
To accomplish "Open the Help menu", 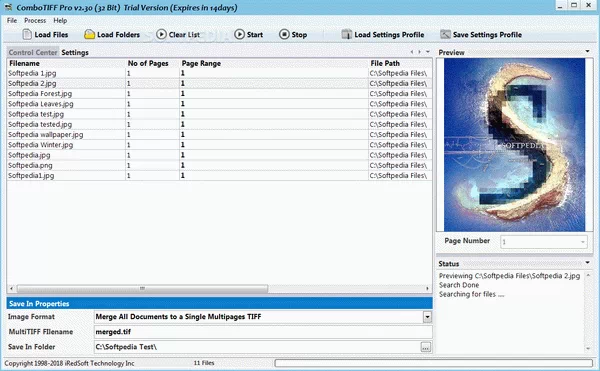I will point(60,20).
